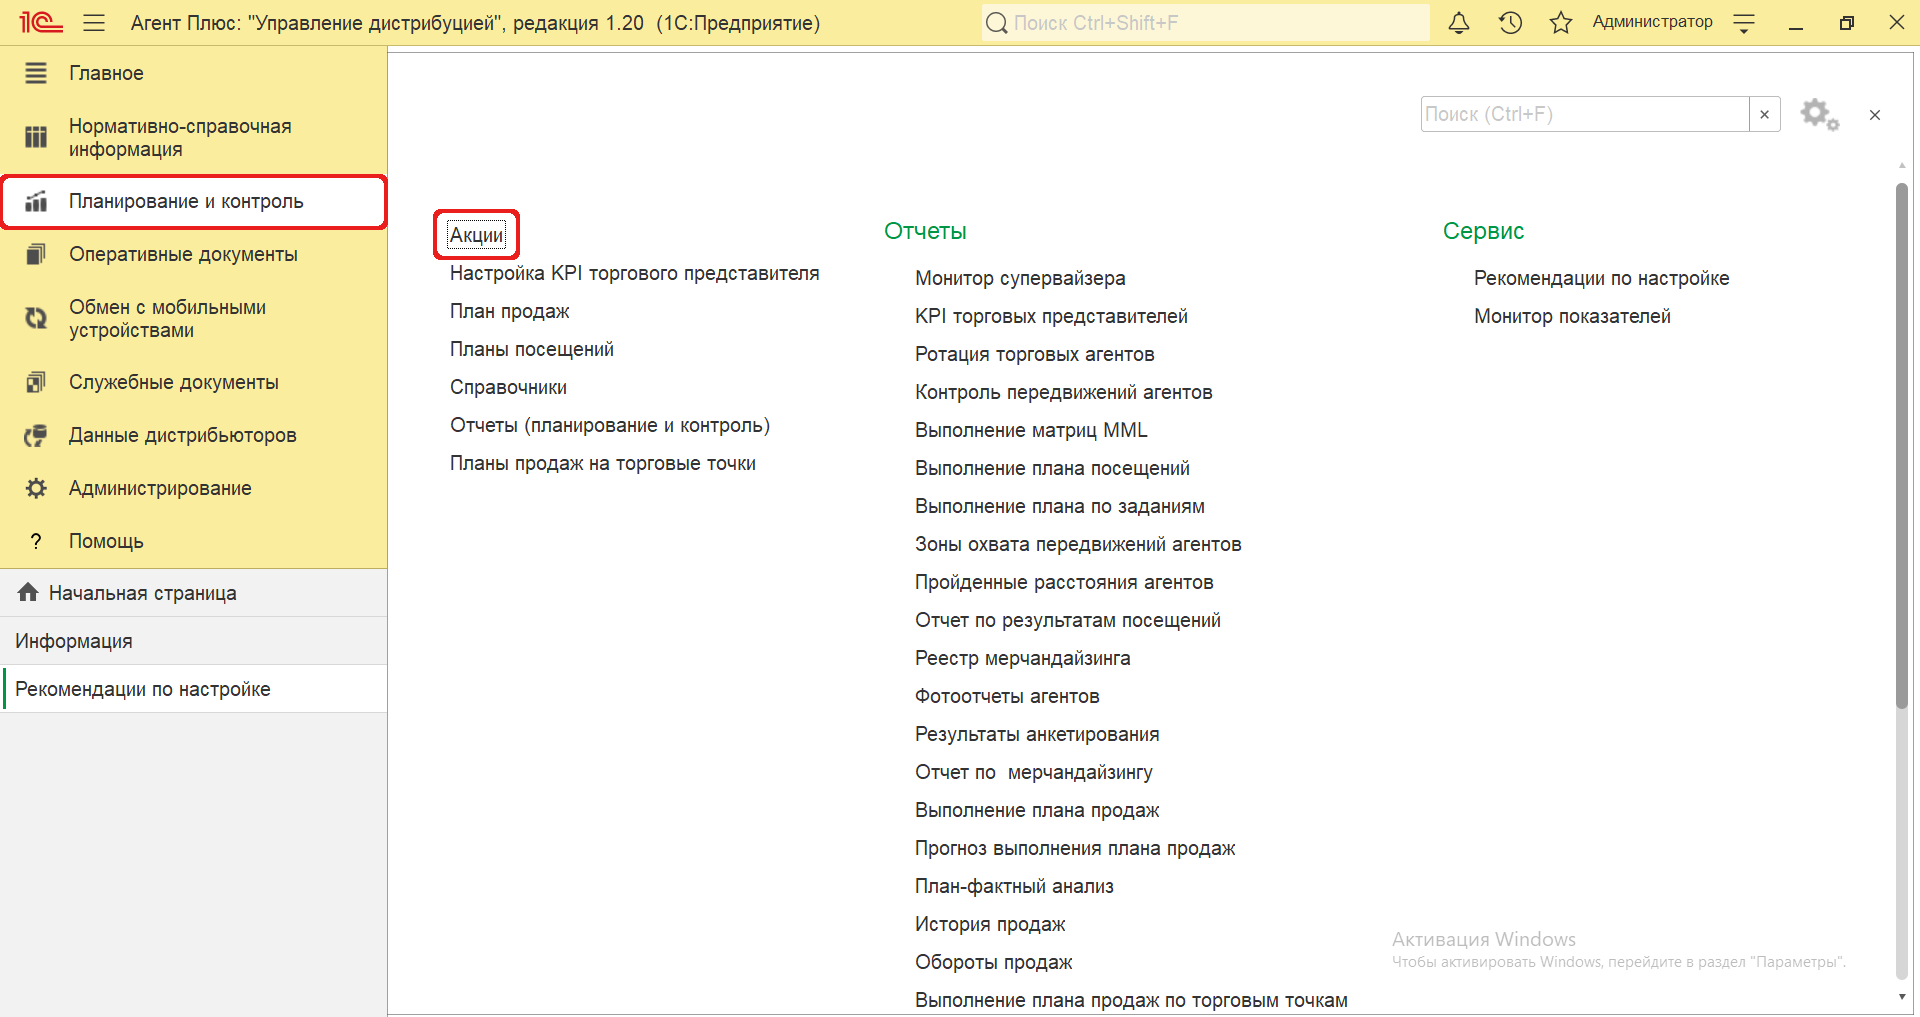Click the Администрирование gear icon
Screen dimensions: 1920x1017
pos(36,488)
